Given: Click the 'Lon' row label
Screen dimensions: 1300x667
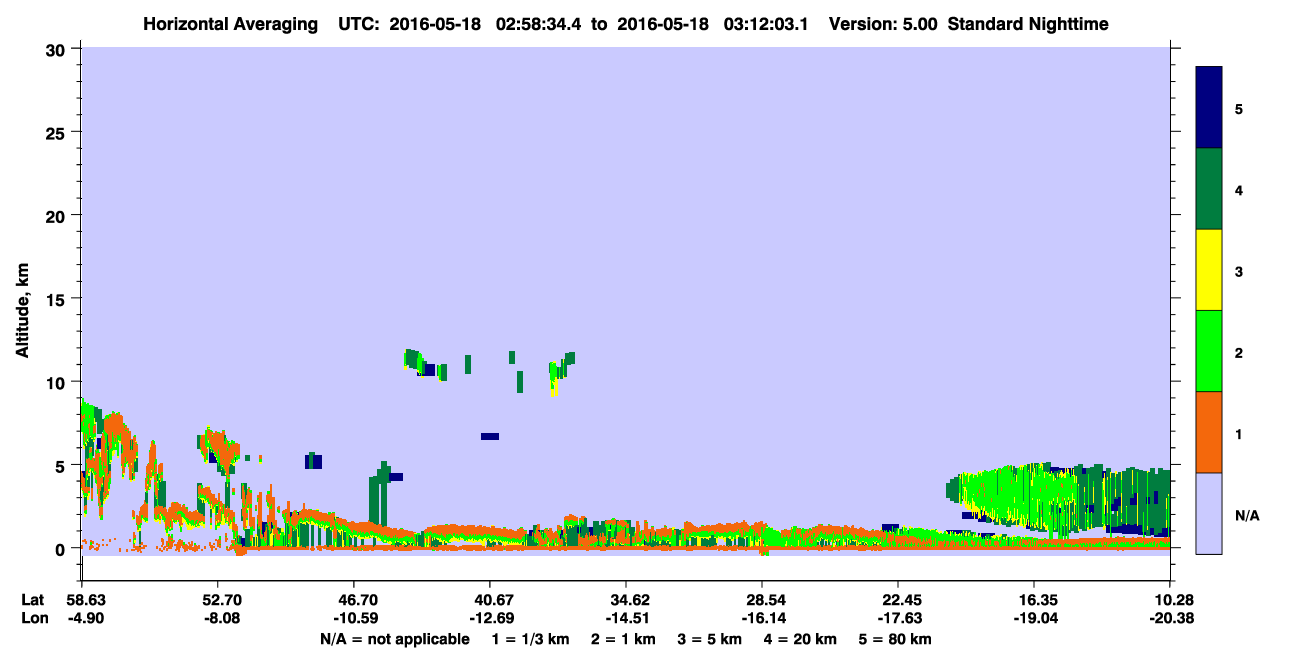Looking at the screenshot, I should point(34,618).
